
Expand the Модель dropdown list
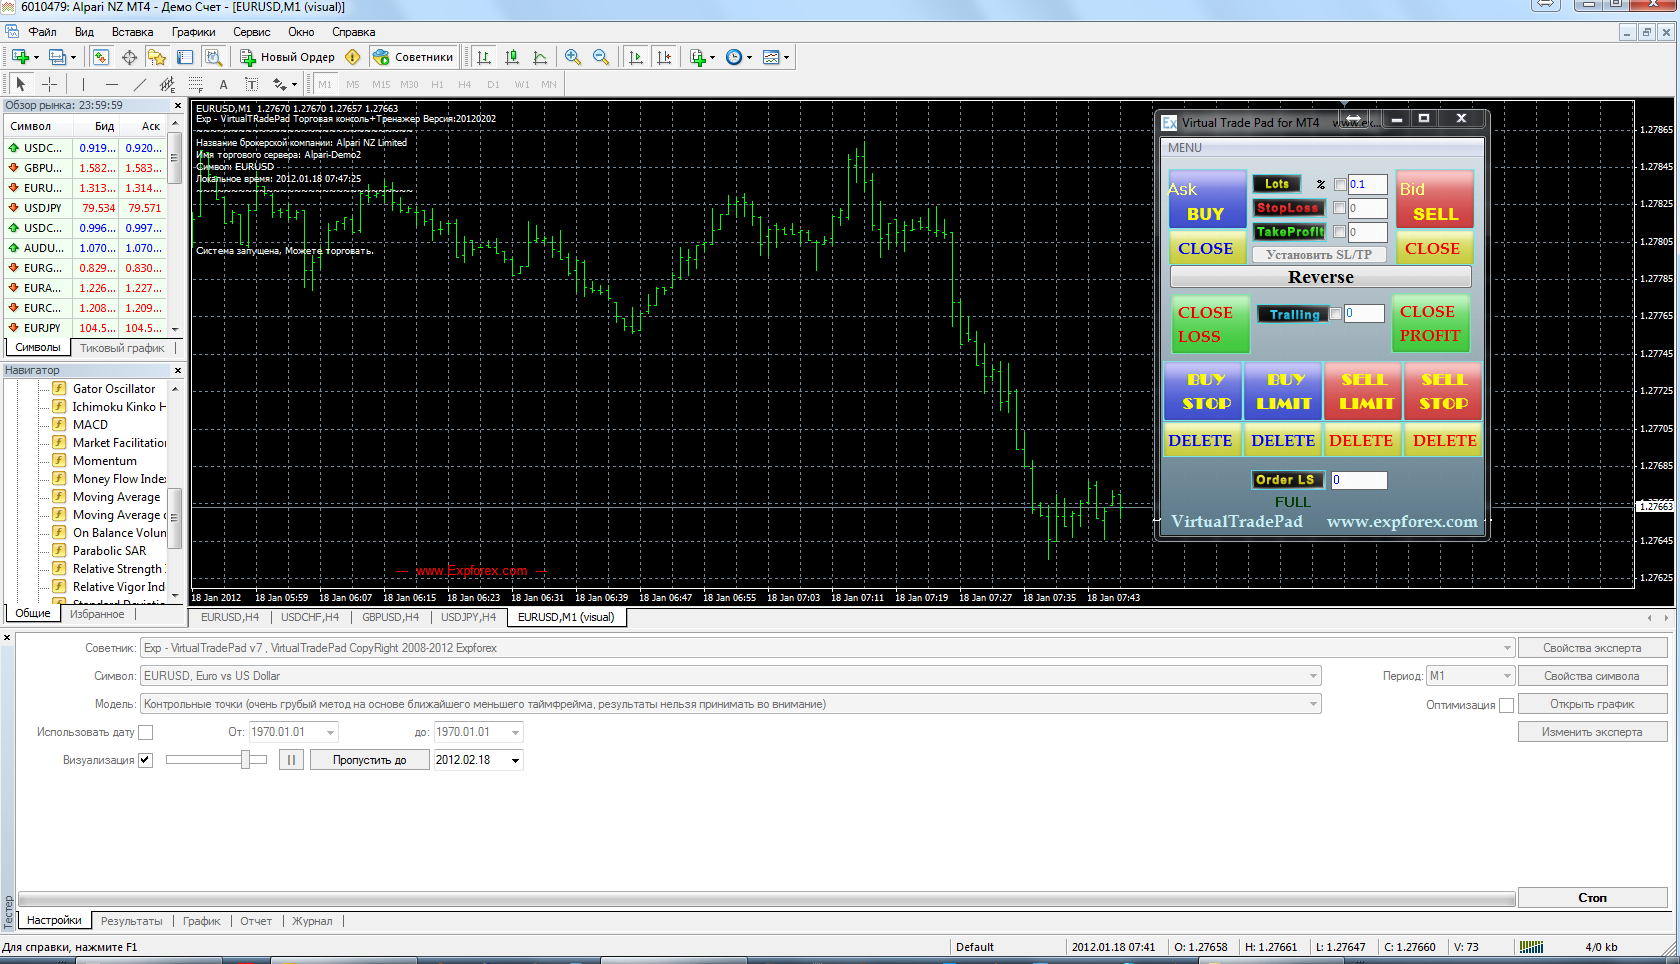[x=1312, y=704]
